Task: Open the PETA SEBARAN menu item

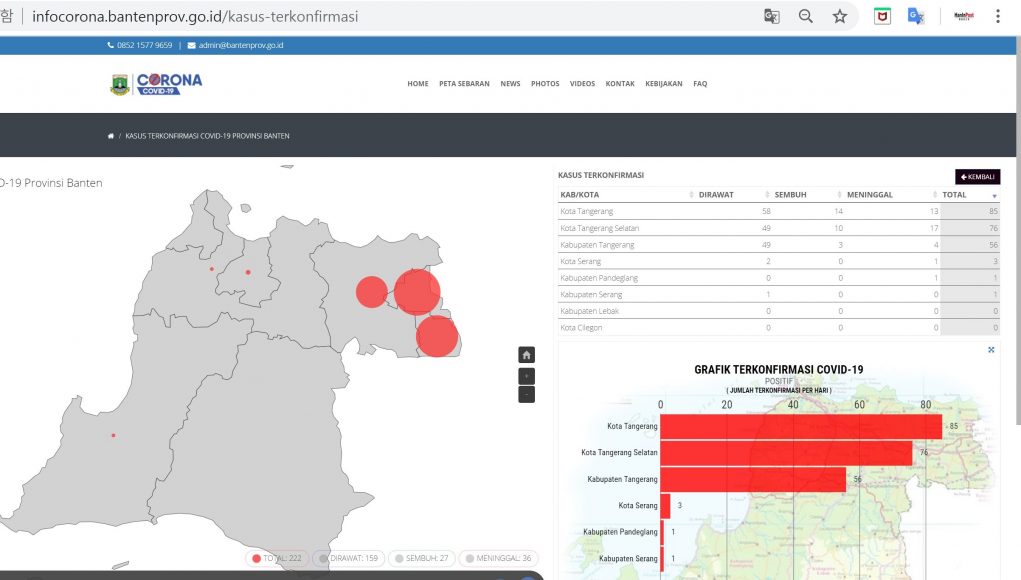Action: (464, 84)
